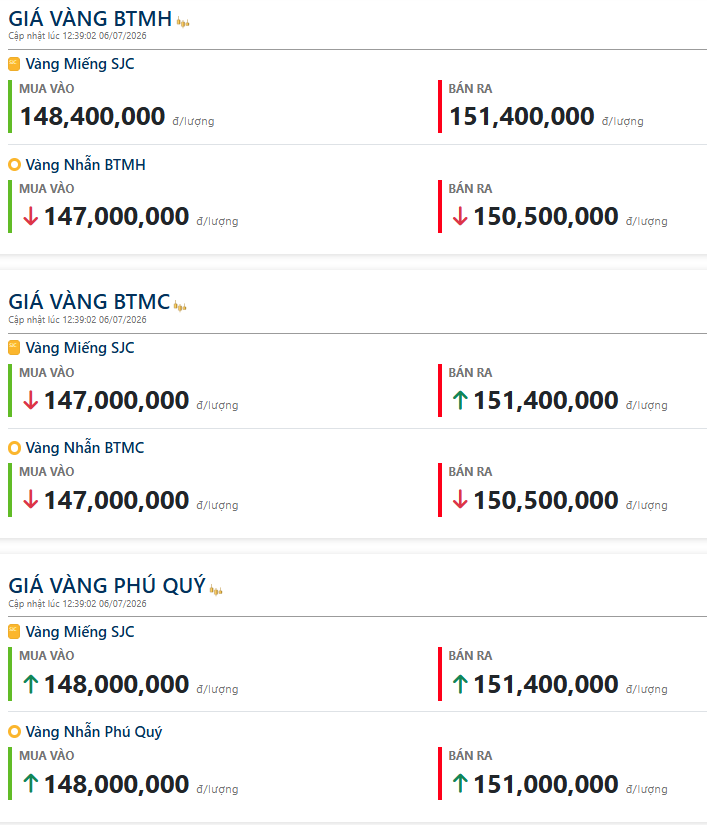Viewport: 707px width, 825px height.
Task: Click Phú Quý ring sell price 151,000,000
Action: coord(546,784)
